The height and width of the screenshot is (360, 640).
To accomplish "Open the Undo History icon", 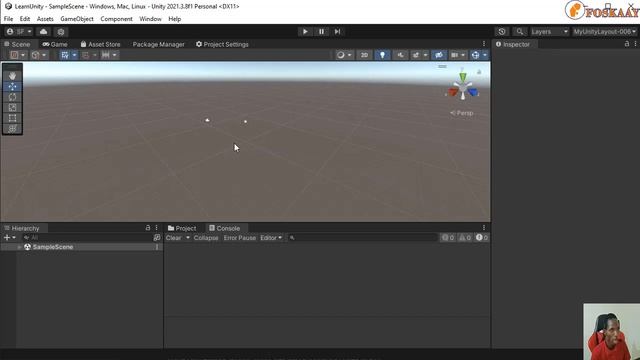I will coord(502,32).
